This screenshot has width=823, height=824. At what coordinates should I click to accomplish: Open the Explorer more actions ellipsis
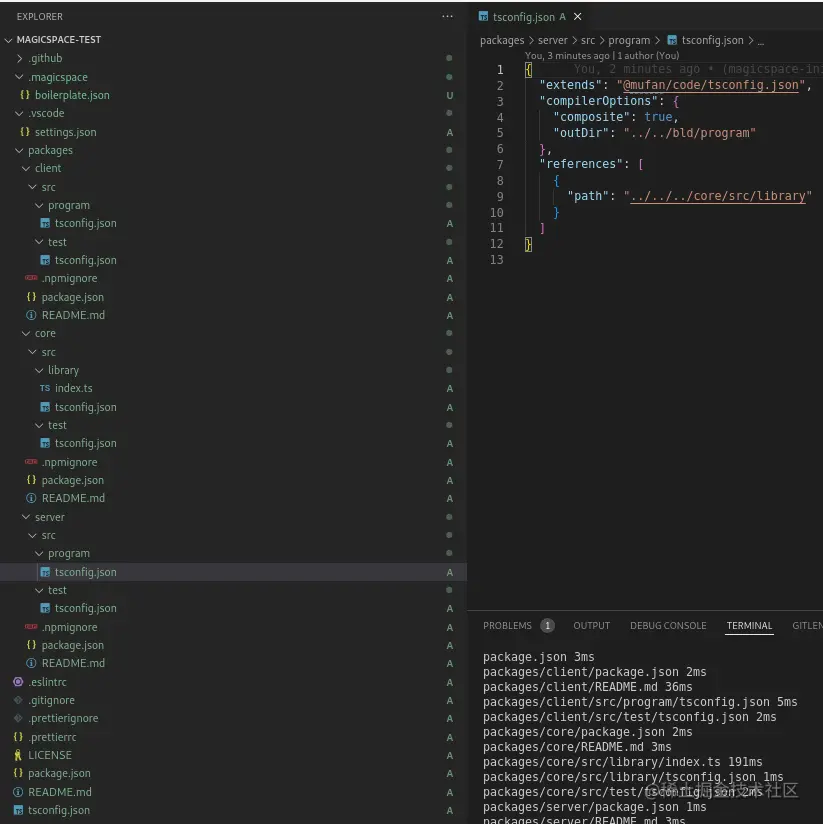[x=447, y=17]
